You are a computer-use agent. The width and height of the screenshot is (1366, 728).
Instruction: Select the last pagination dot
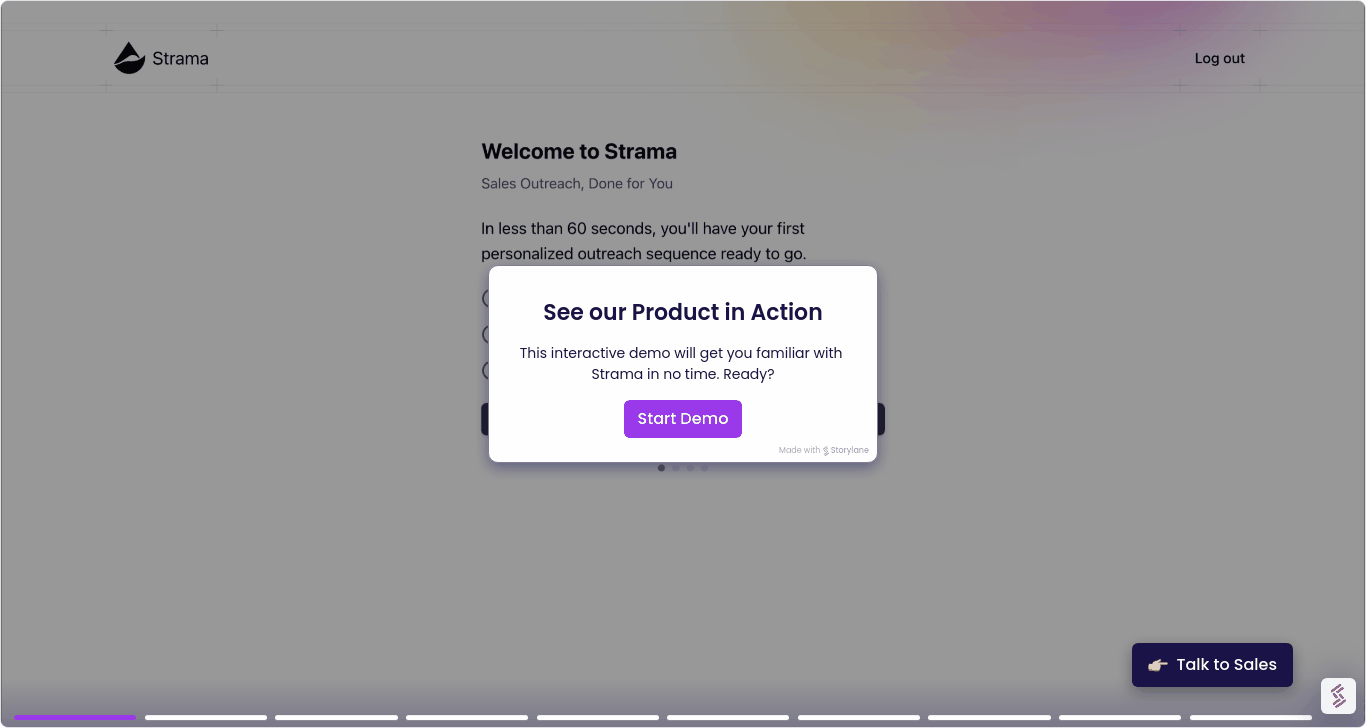click(x=704, y=467)
